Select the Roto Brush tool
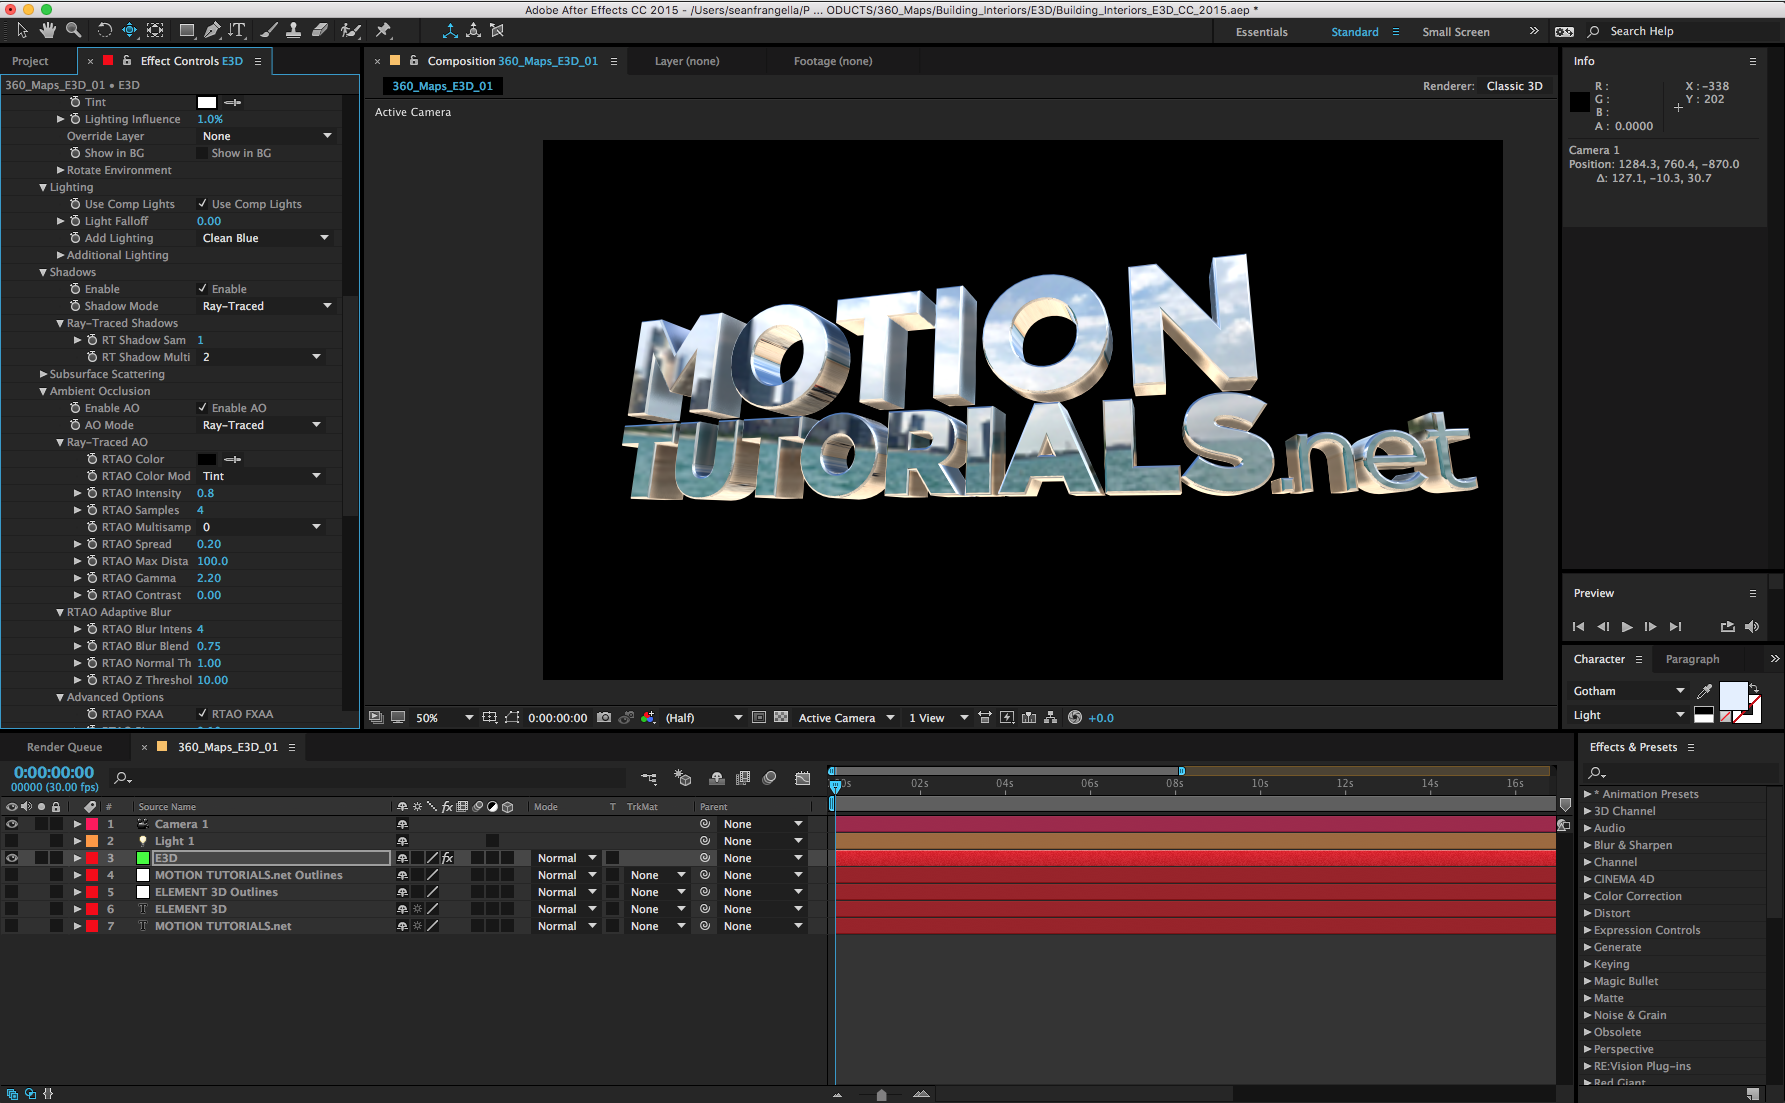Image resolution: width=1785 pixels, height=1103 pixels. pyautogui.click(x=350, y=31)
